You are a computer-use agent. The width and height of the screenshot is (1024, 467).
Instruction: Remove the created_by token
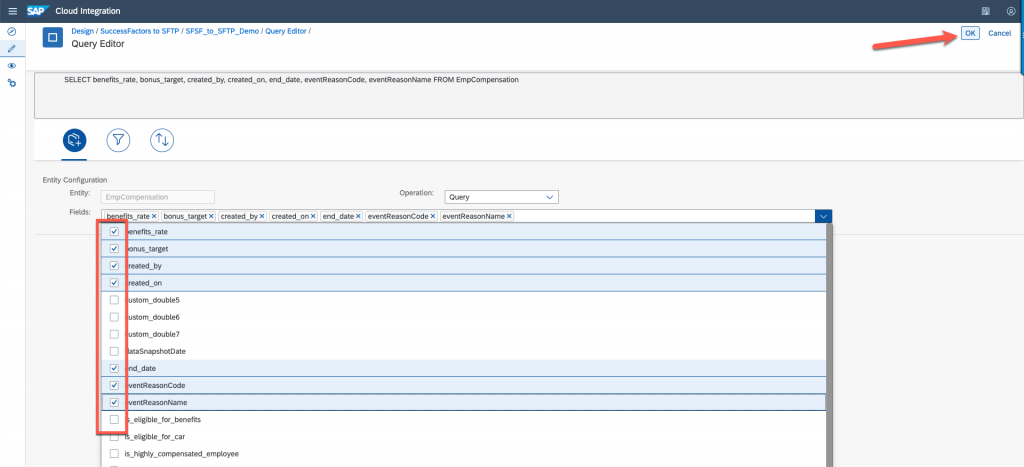[x=262, y=216]
